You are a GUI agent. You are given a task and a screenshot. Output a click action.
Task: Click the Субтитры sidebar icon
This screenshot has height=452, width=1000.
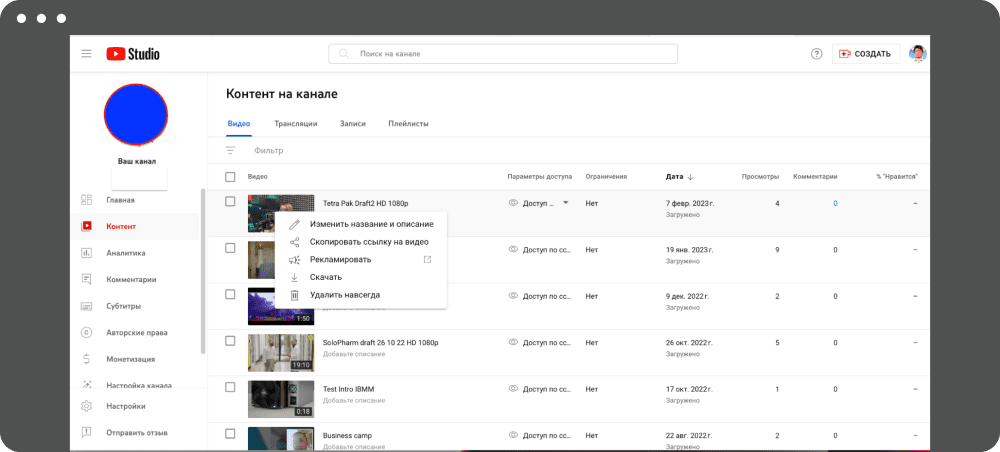click(87, 306)
